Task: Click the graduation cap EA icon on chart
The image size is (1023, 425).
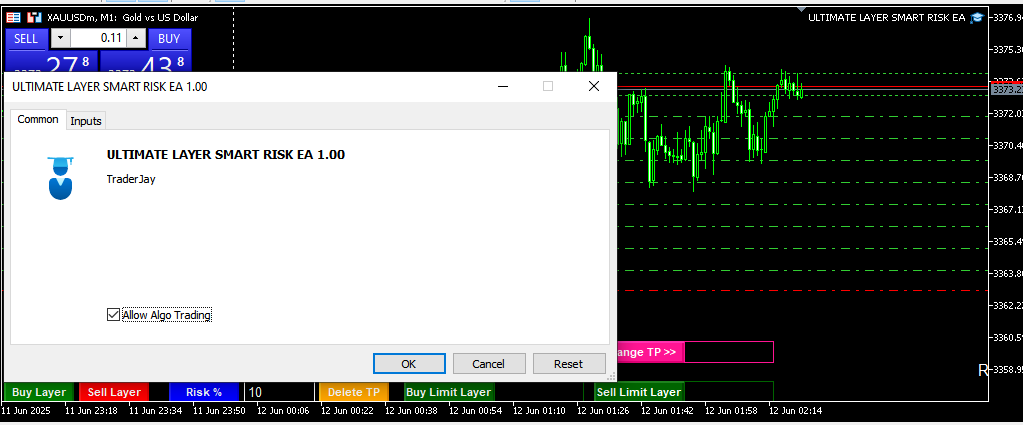Action: pos(977,18)
